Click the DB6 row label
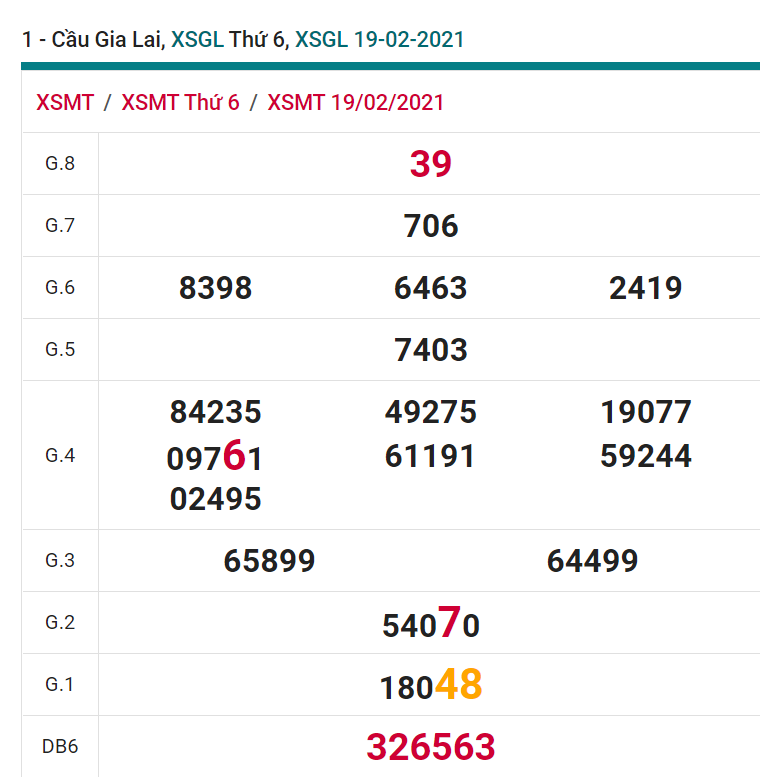This screenshot has height=777, width=760. point(60,747)
